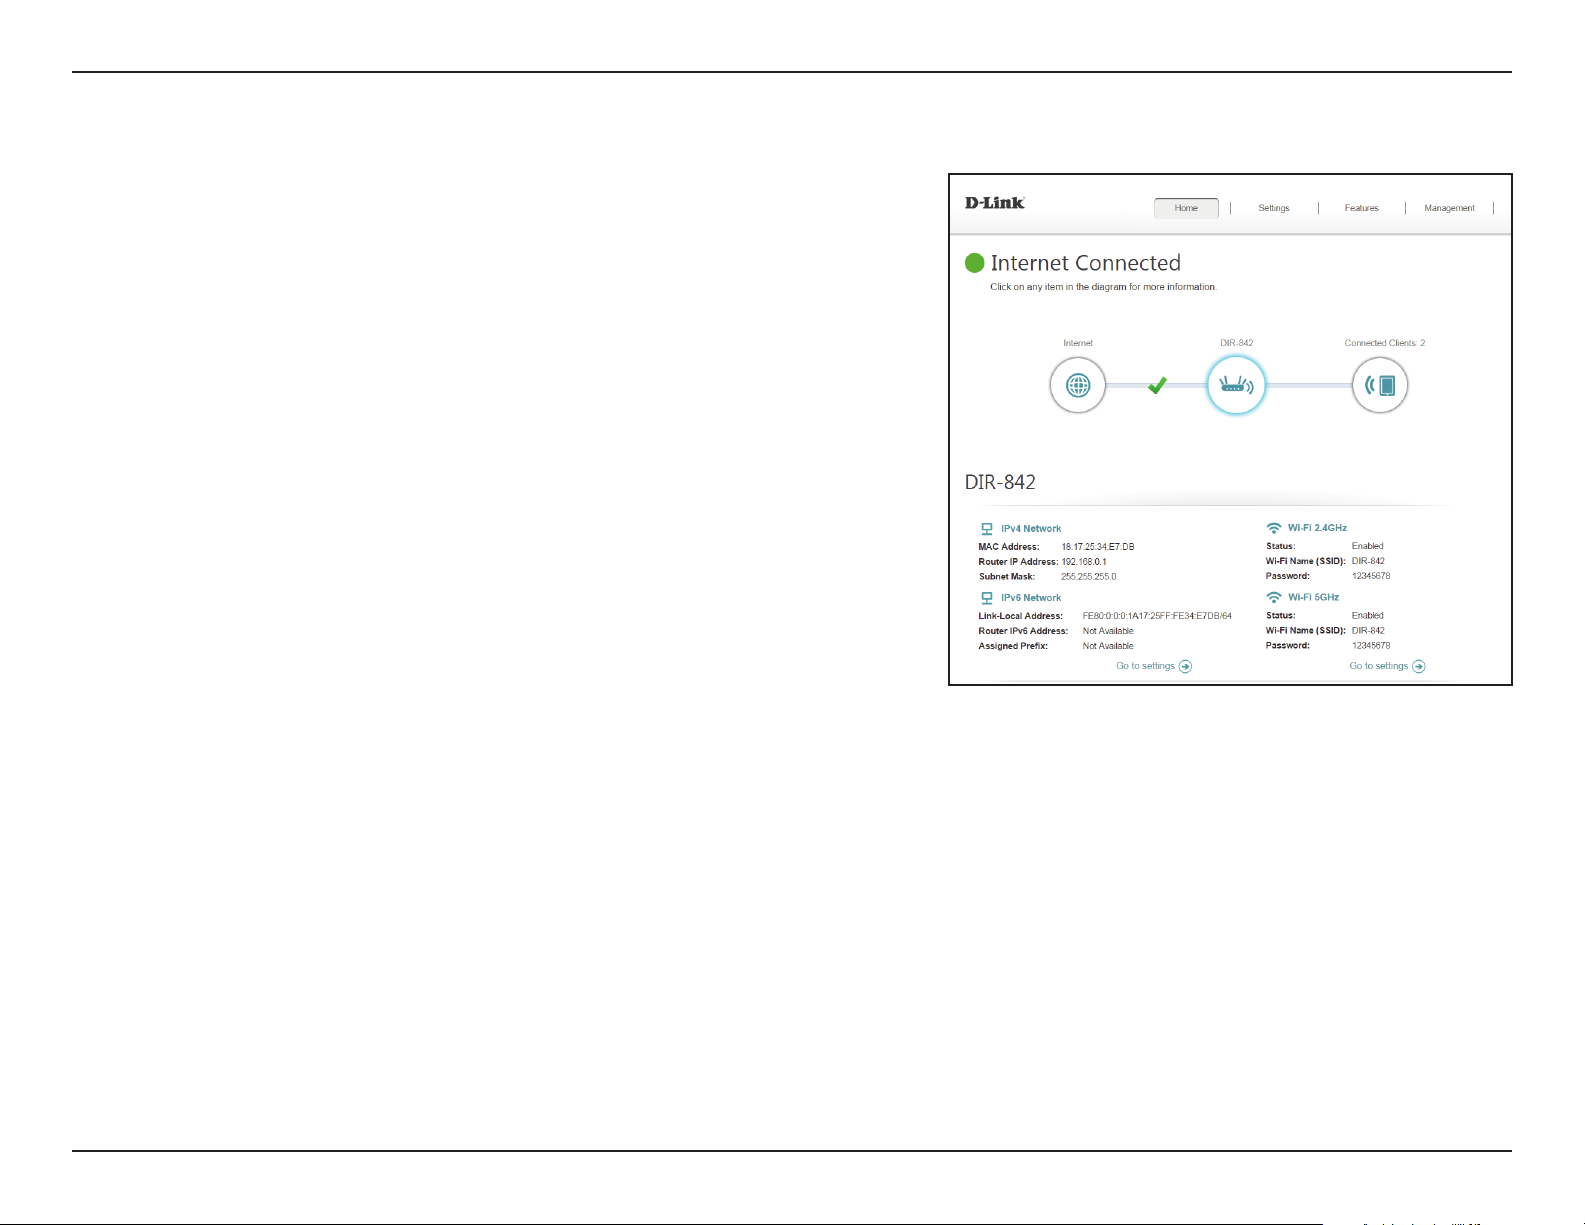
Task: Click the Router IP Address label
Action: click(1018, 562)
